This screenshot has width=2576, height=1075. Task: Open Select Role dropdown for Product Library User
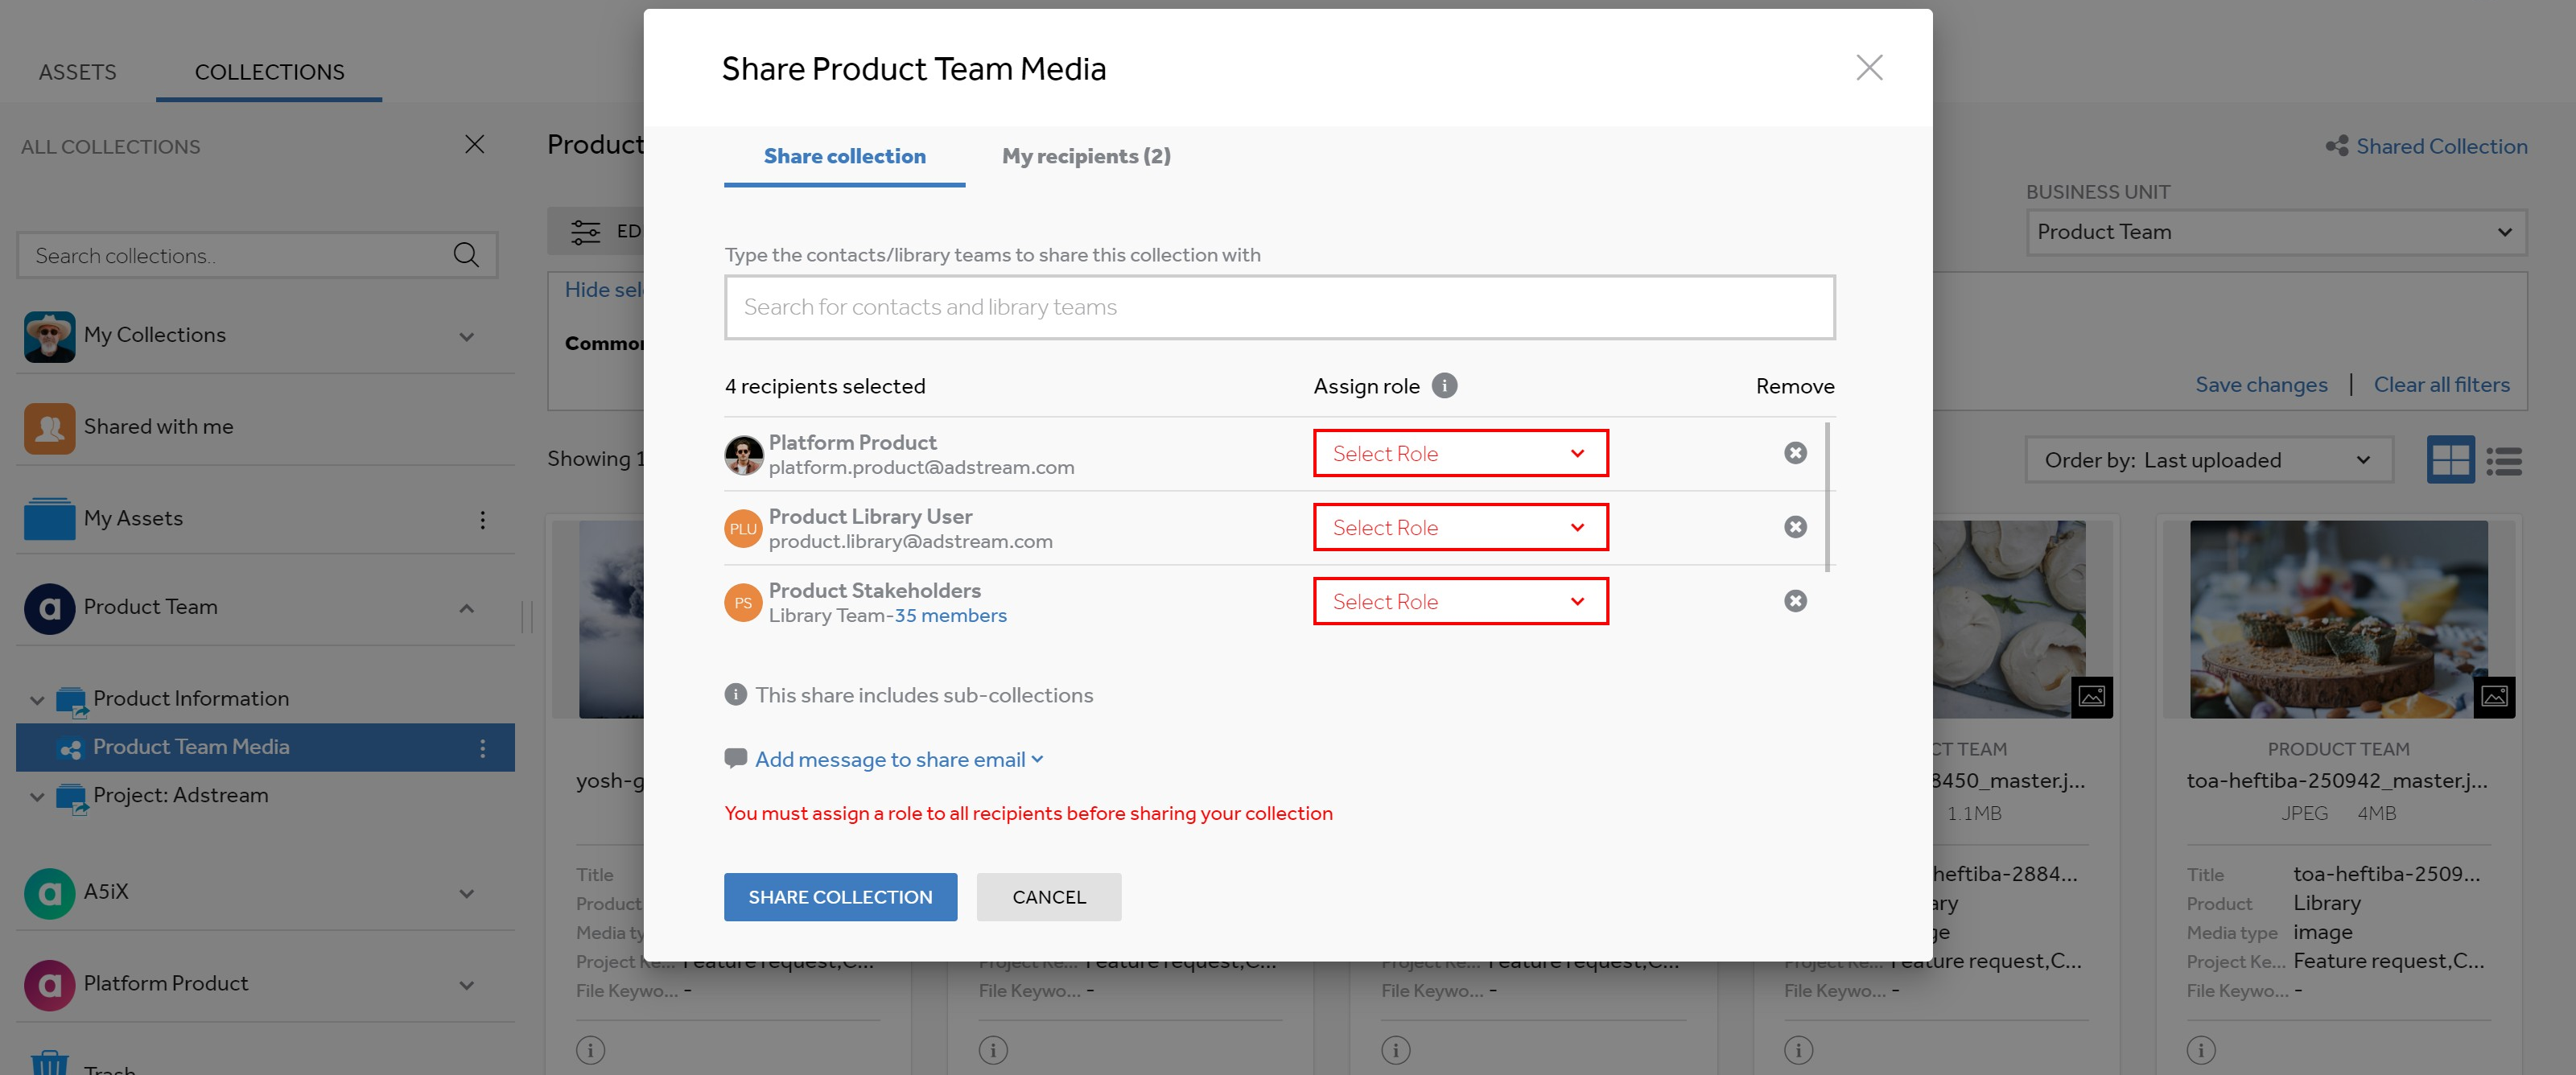pyautogui.click(x=1460, y=527)
